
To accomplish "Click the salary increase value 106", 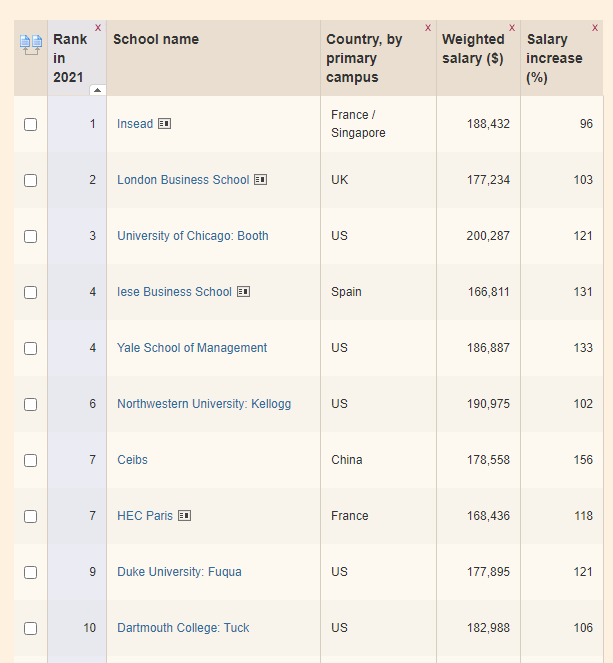I will 583,628.
